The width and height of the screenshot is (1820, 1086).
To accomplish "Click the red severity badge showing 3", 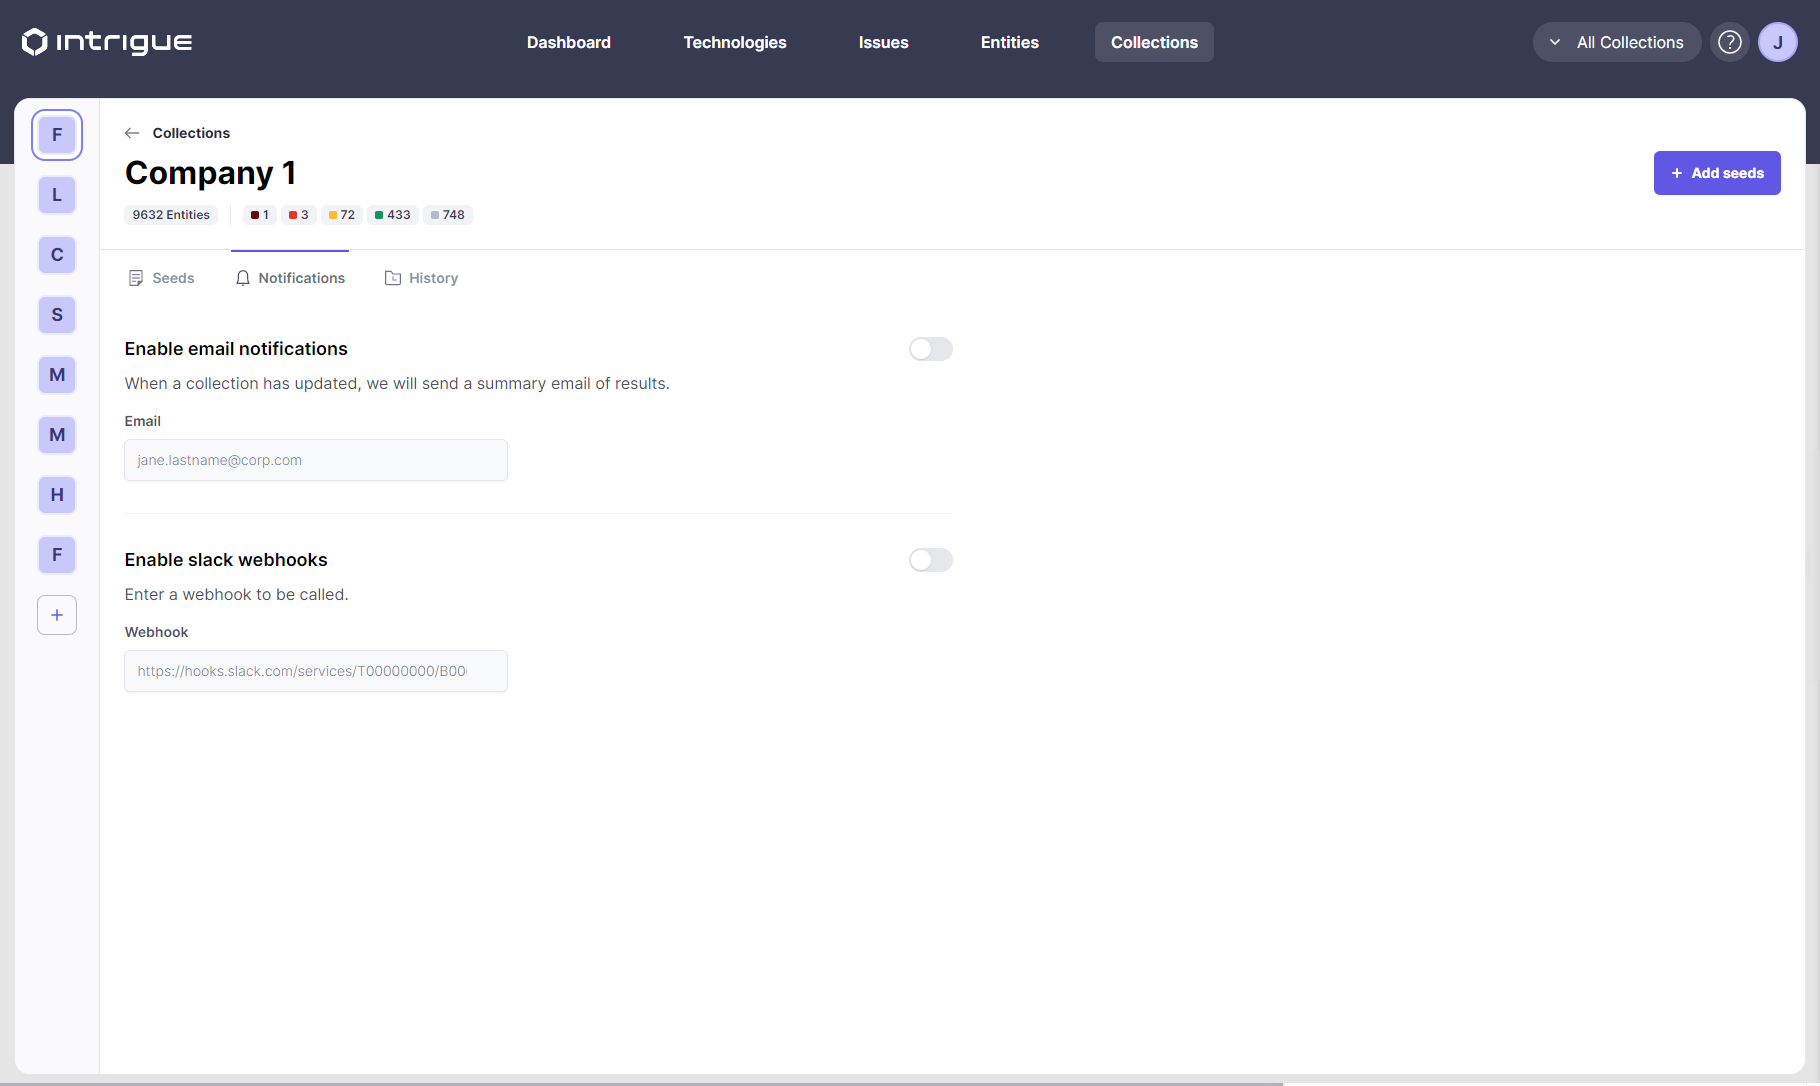I will pos(299,215).
